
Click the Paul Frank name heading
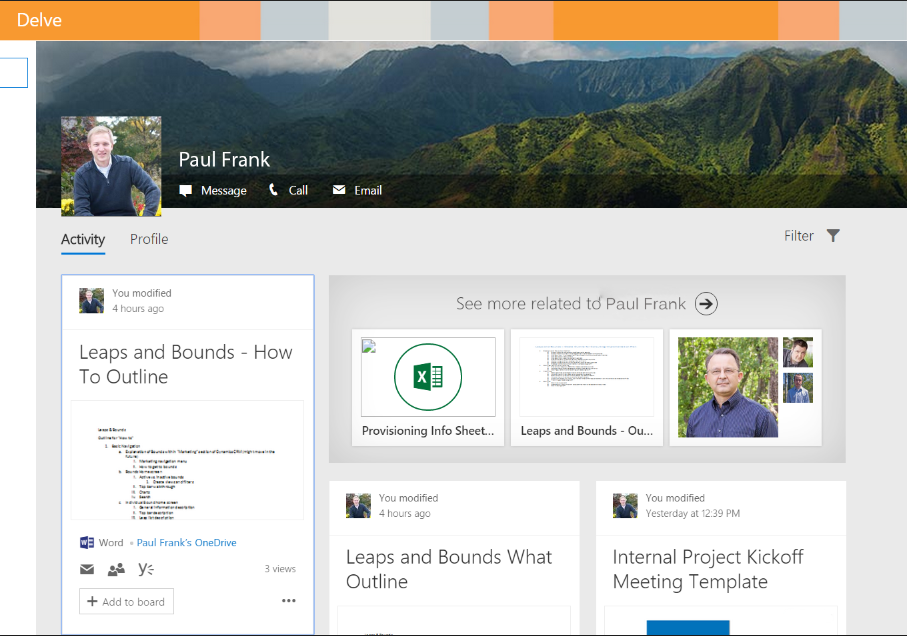pyautogui.click(x=224, y=160)
